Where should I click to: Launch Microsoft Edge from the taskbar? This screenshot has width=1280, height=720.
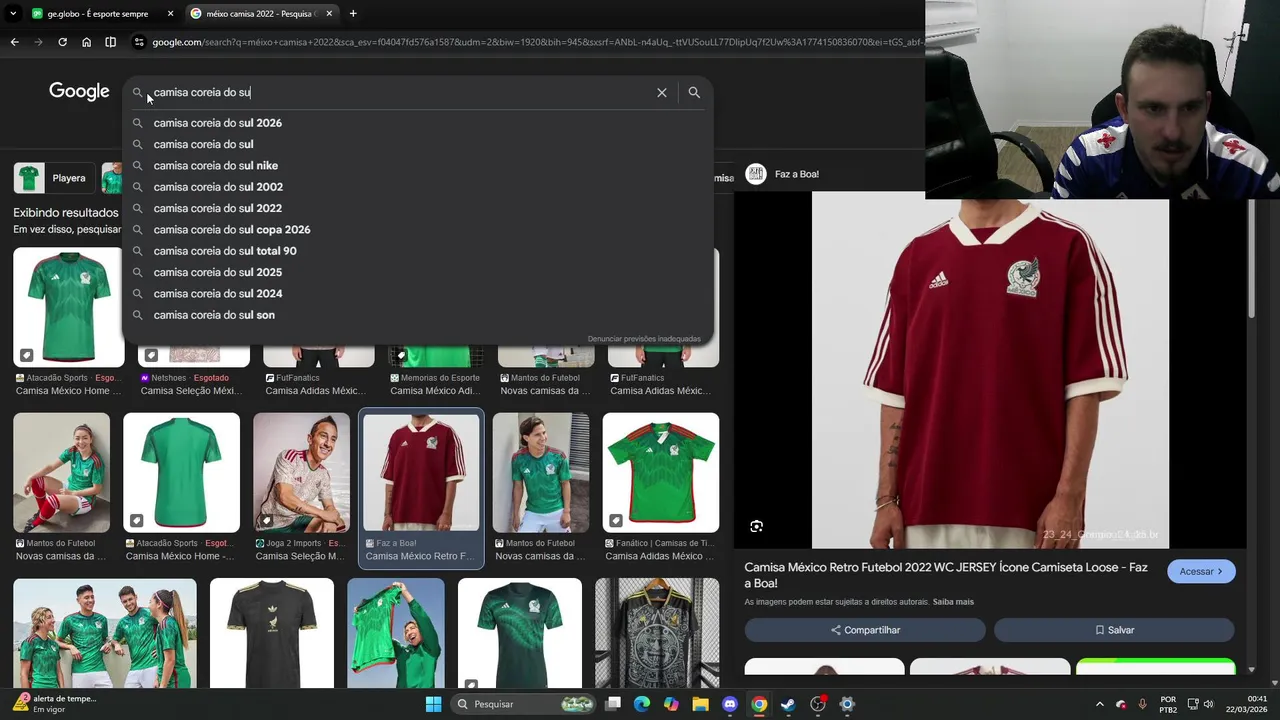pos(642,704)
